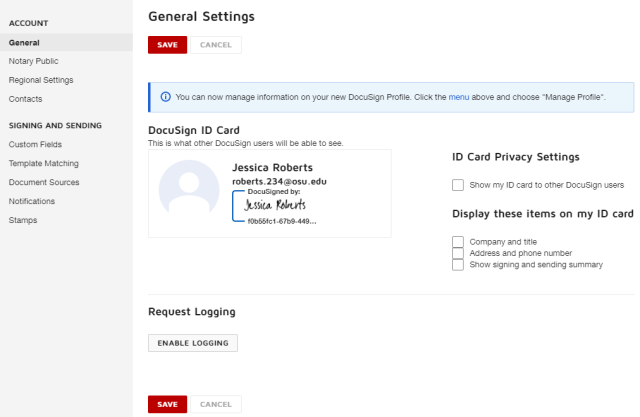640x417 pixels.
Task: Click the top SAVE button
Action: tap(167, 45)
